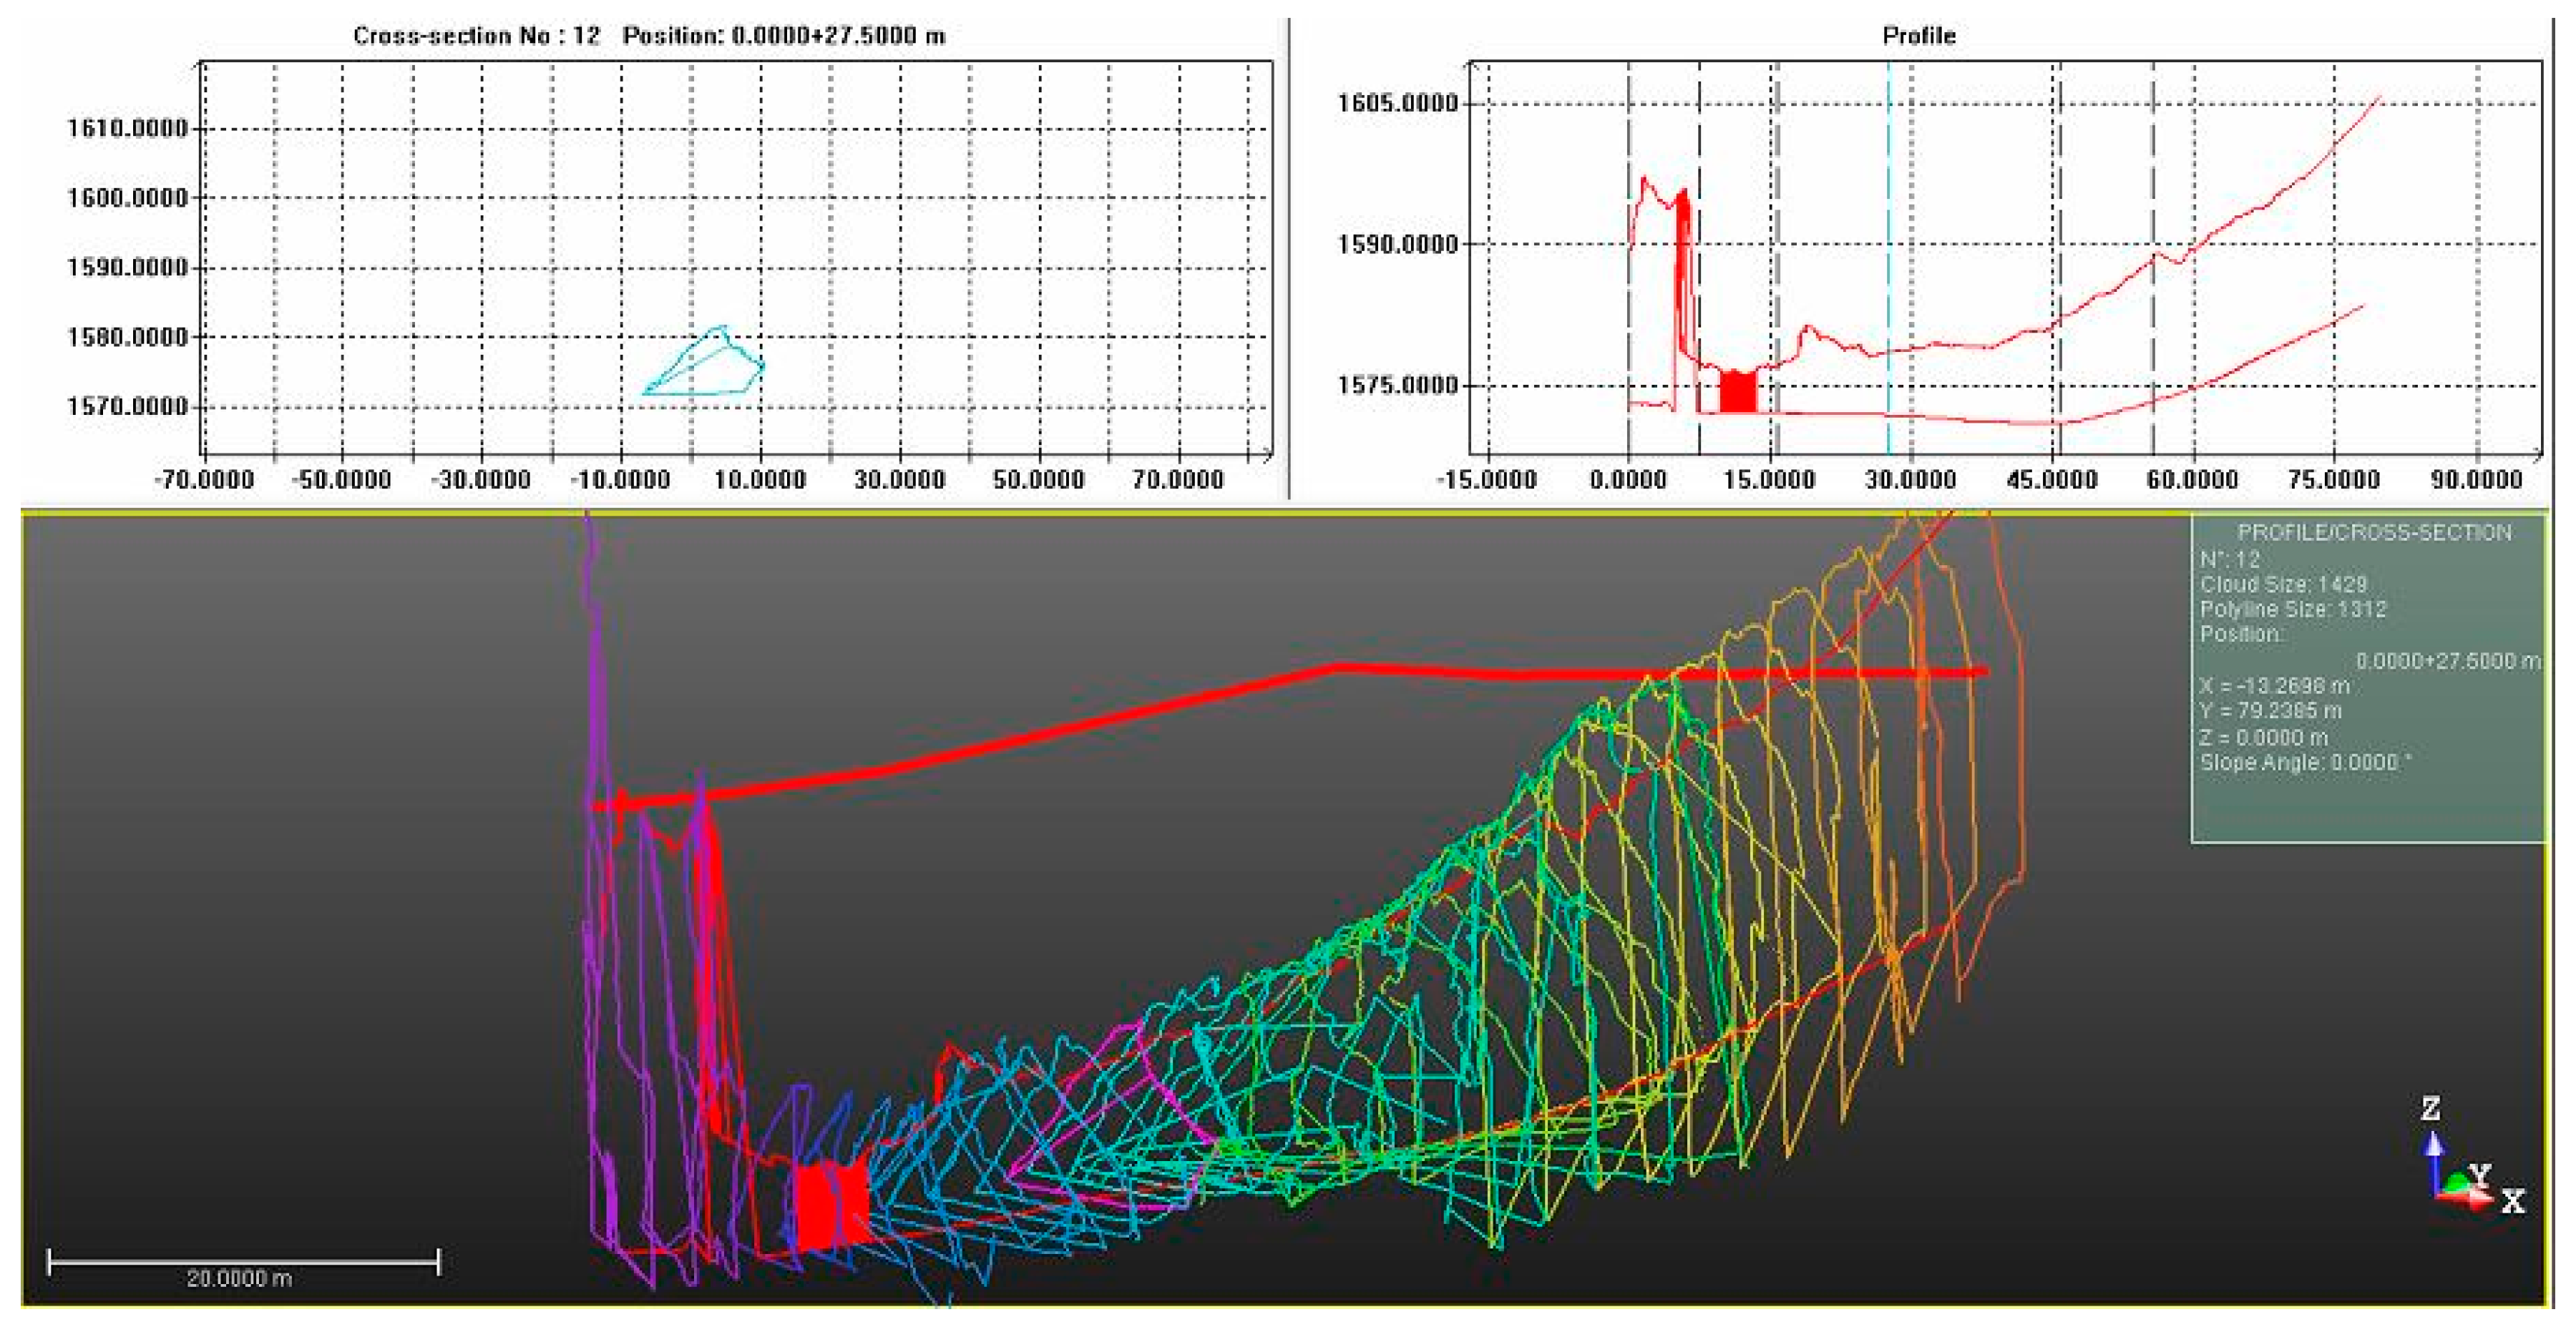Select the red square marker in Profile plot
Viewport: 2576px width, 1327px height.
[1737, 391]
